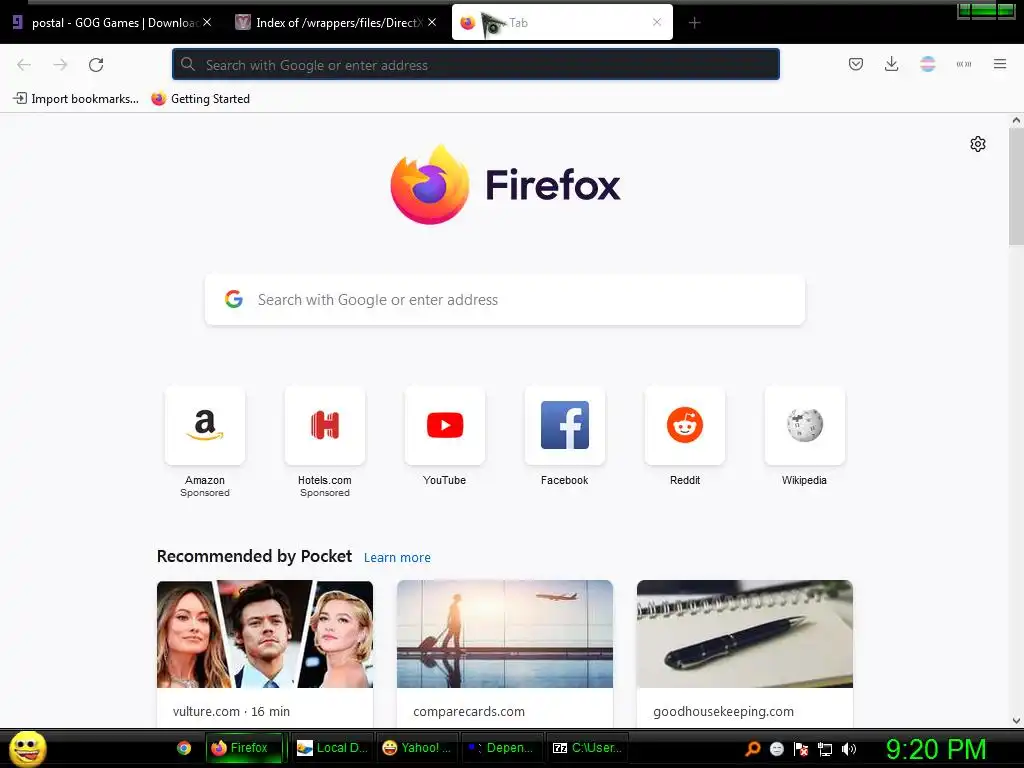The image size is (1024, 768).
Task: Open the Firefox hamburger application menu
Action: coord(1000,64)
